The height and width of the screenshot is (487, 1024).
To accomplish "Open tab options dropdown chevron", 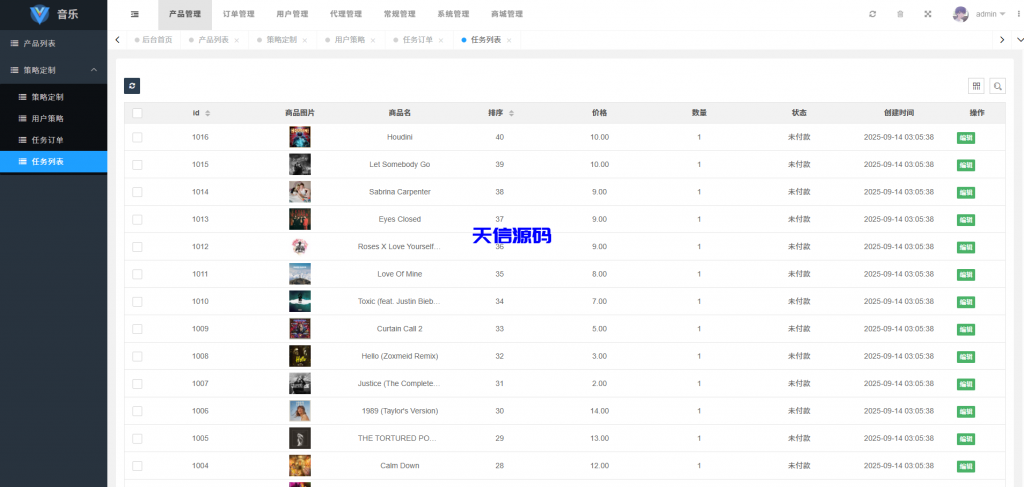I will (x=1017, y=40).
